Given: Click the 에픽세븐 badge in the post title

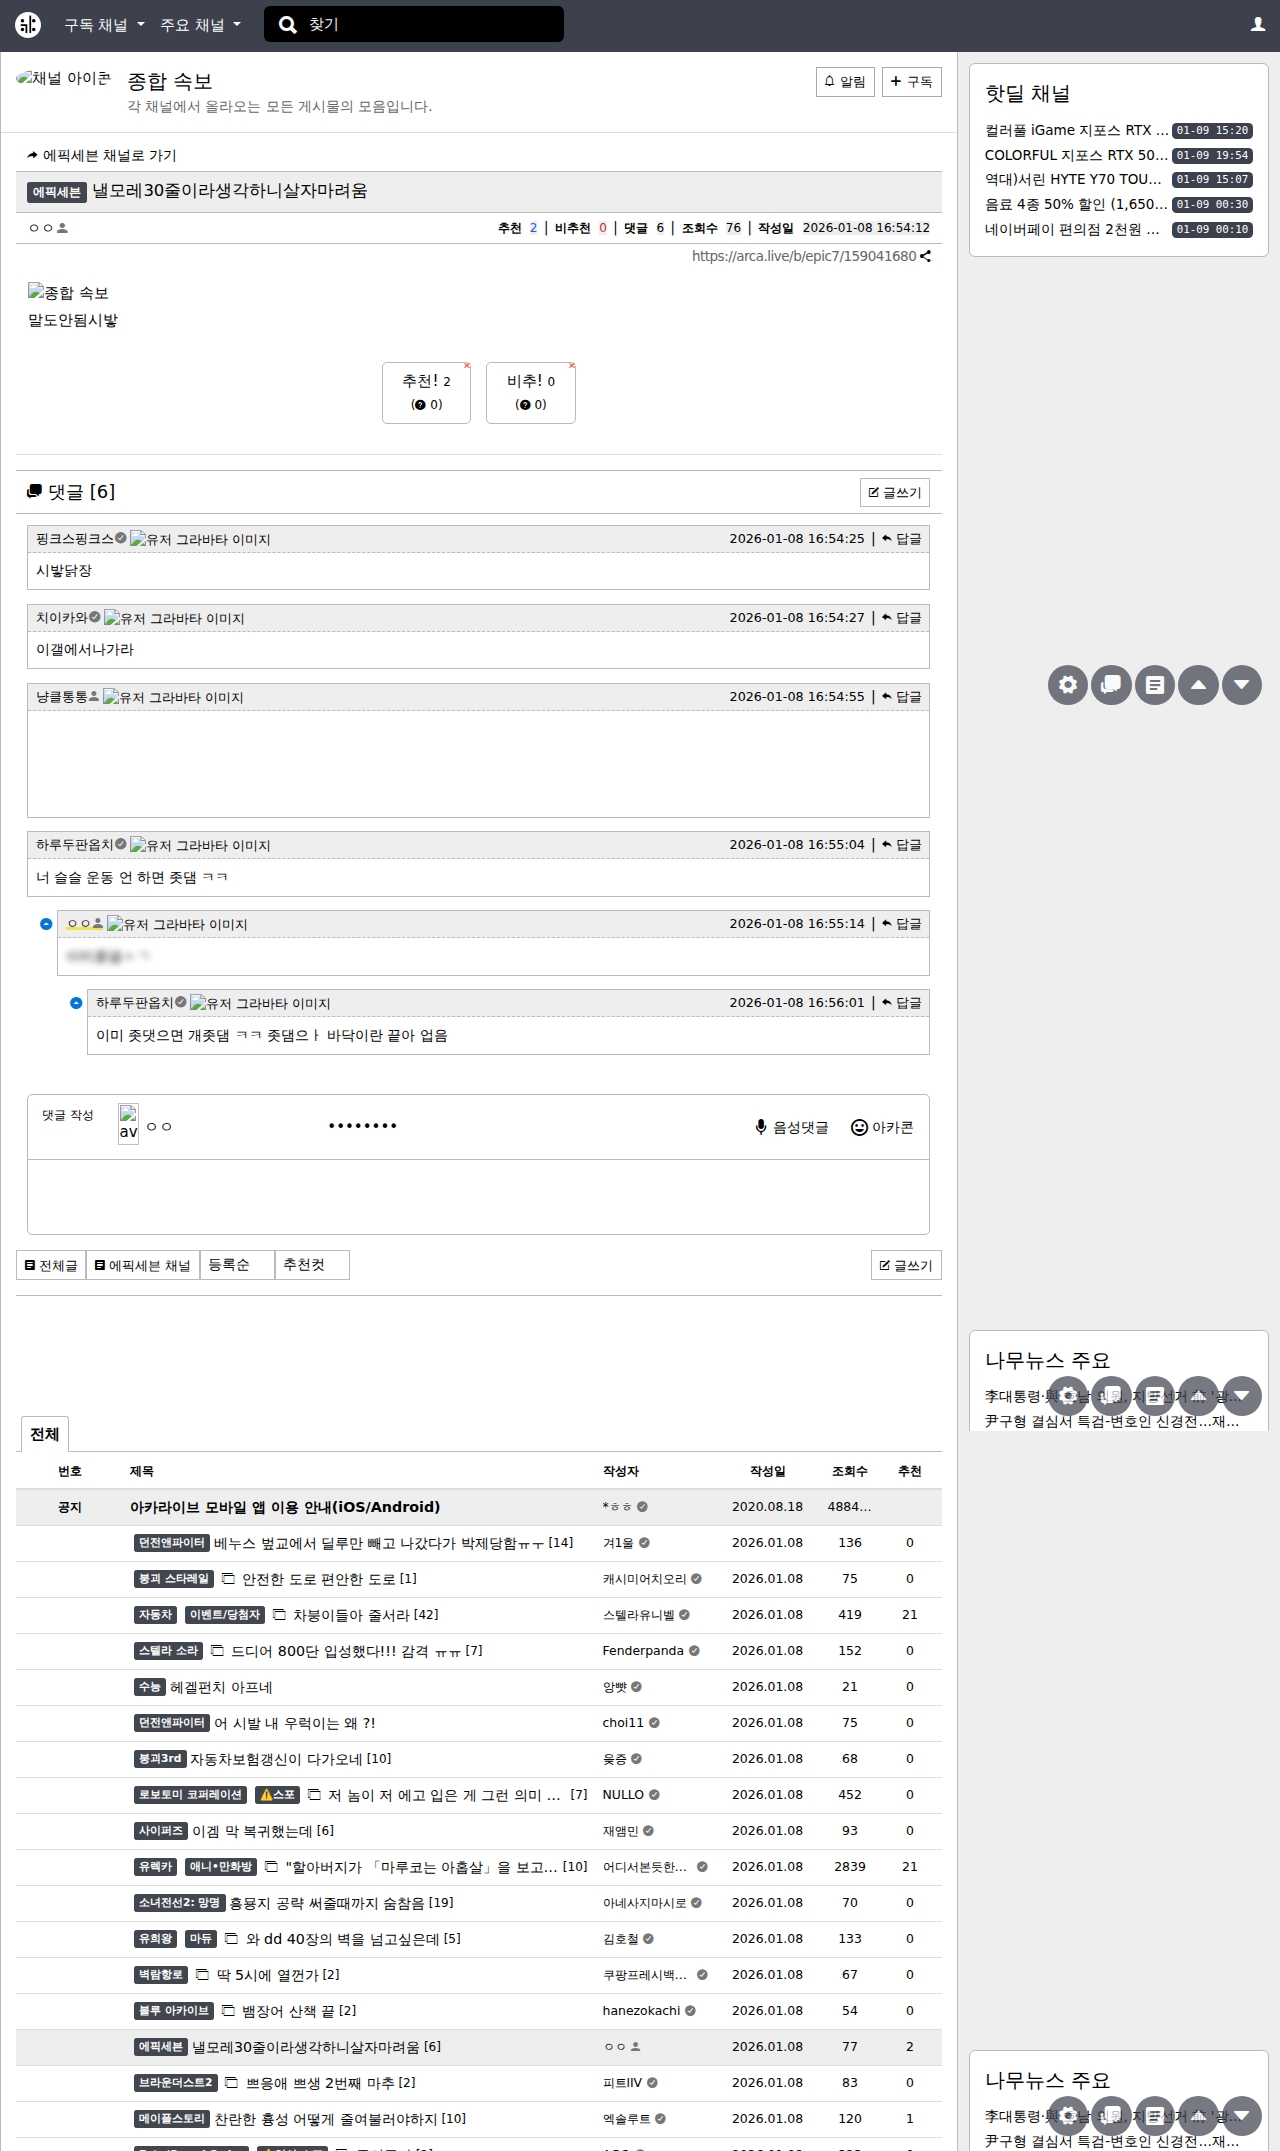Looking at the screenshot, I should tap(57, 192).
